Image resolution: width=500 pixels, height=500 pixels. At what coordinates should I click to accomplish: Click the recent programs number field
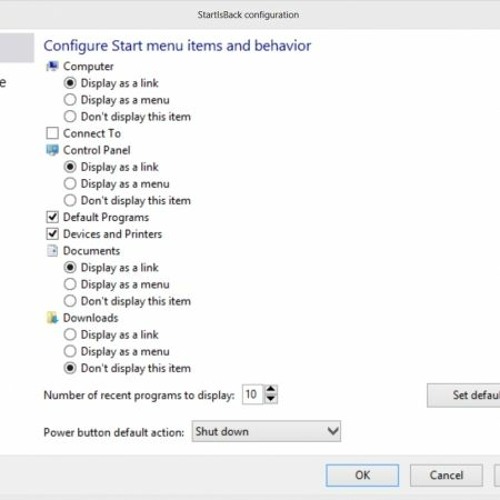point(253,394)
